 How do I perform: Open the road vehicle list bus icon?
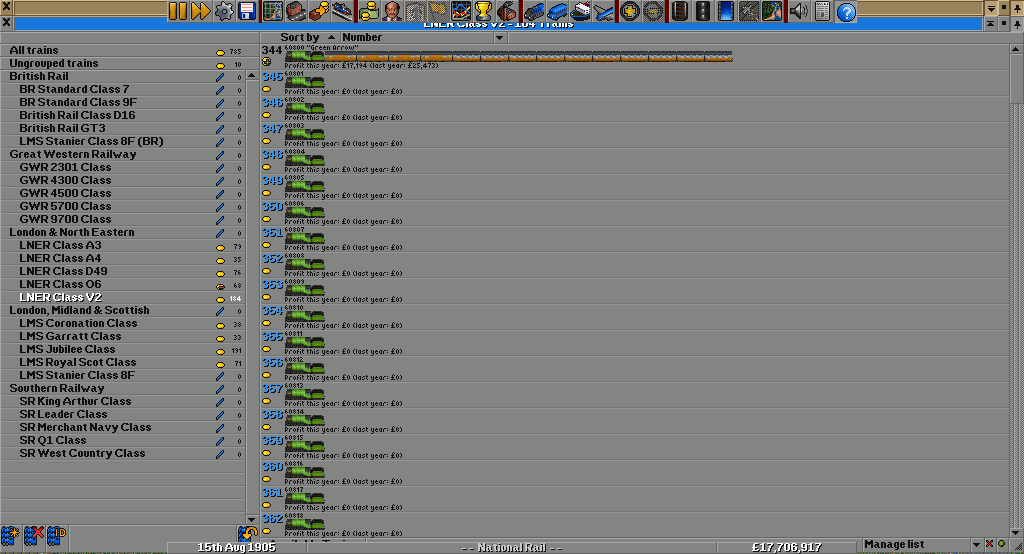[556, 11]
